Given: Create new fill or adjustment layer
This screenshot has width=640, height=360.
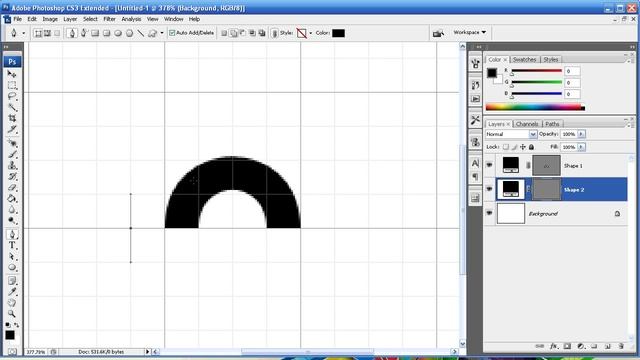Looking at the screenshot, I should pos(580,346).
